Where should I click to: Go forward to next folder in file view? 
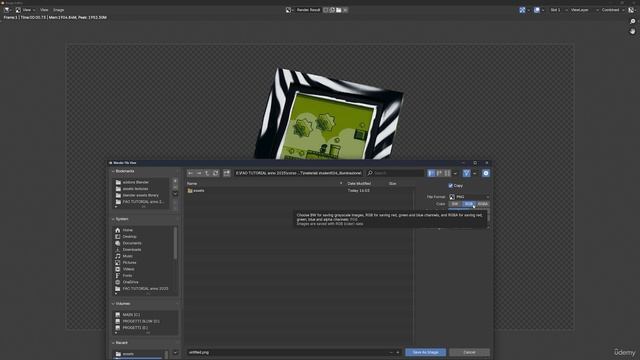199,173
